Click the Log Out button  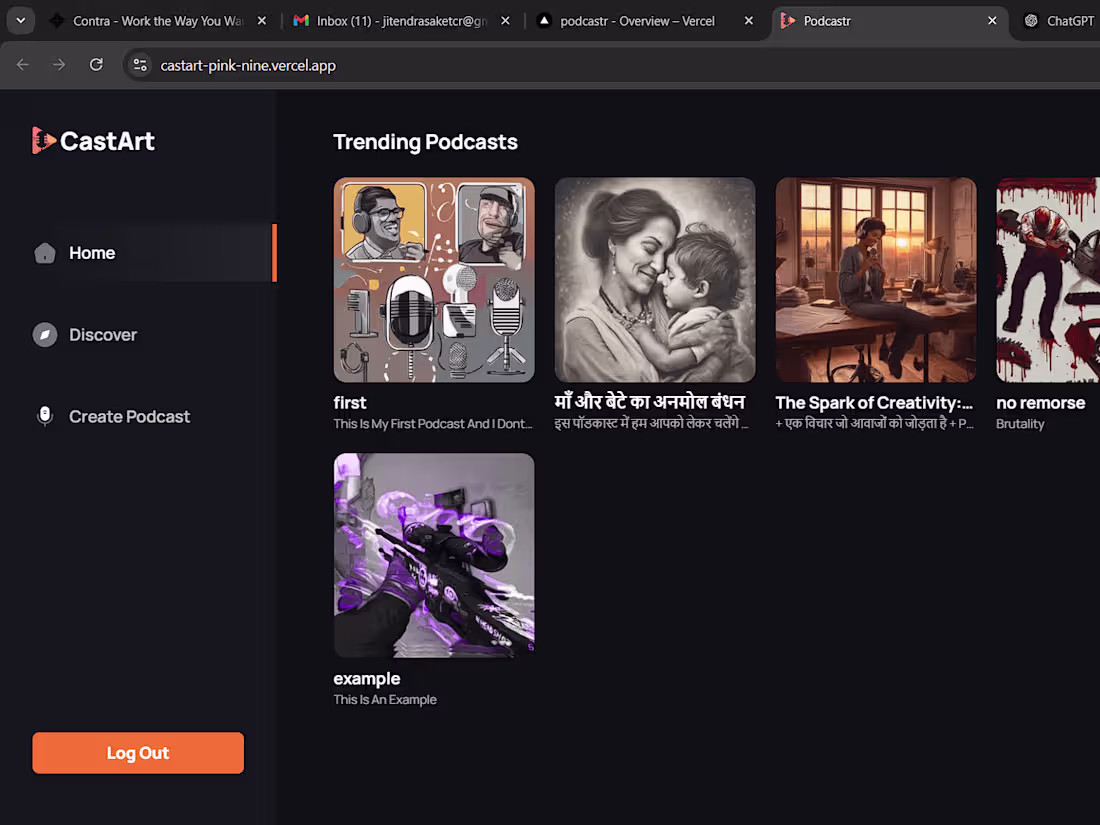[138, 753]
